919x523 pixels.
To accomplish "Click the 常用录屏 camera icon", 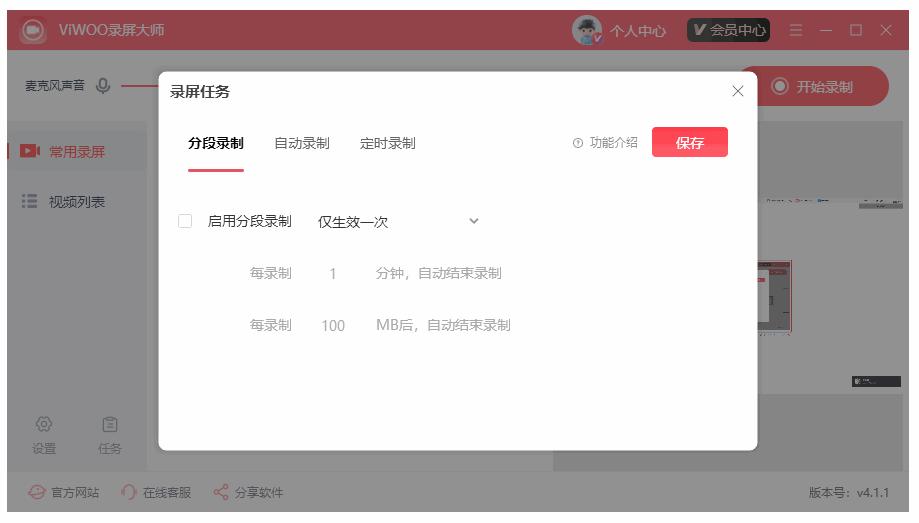I will [x=30, y=151].
